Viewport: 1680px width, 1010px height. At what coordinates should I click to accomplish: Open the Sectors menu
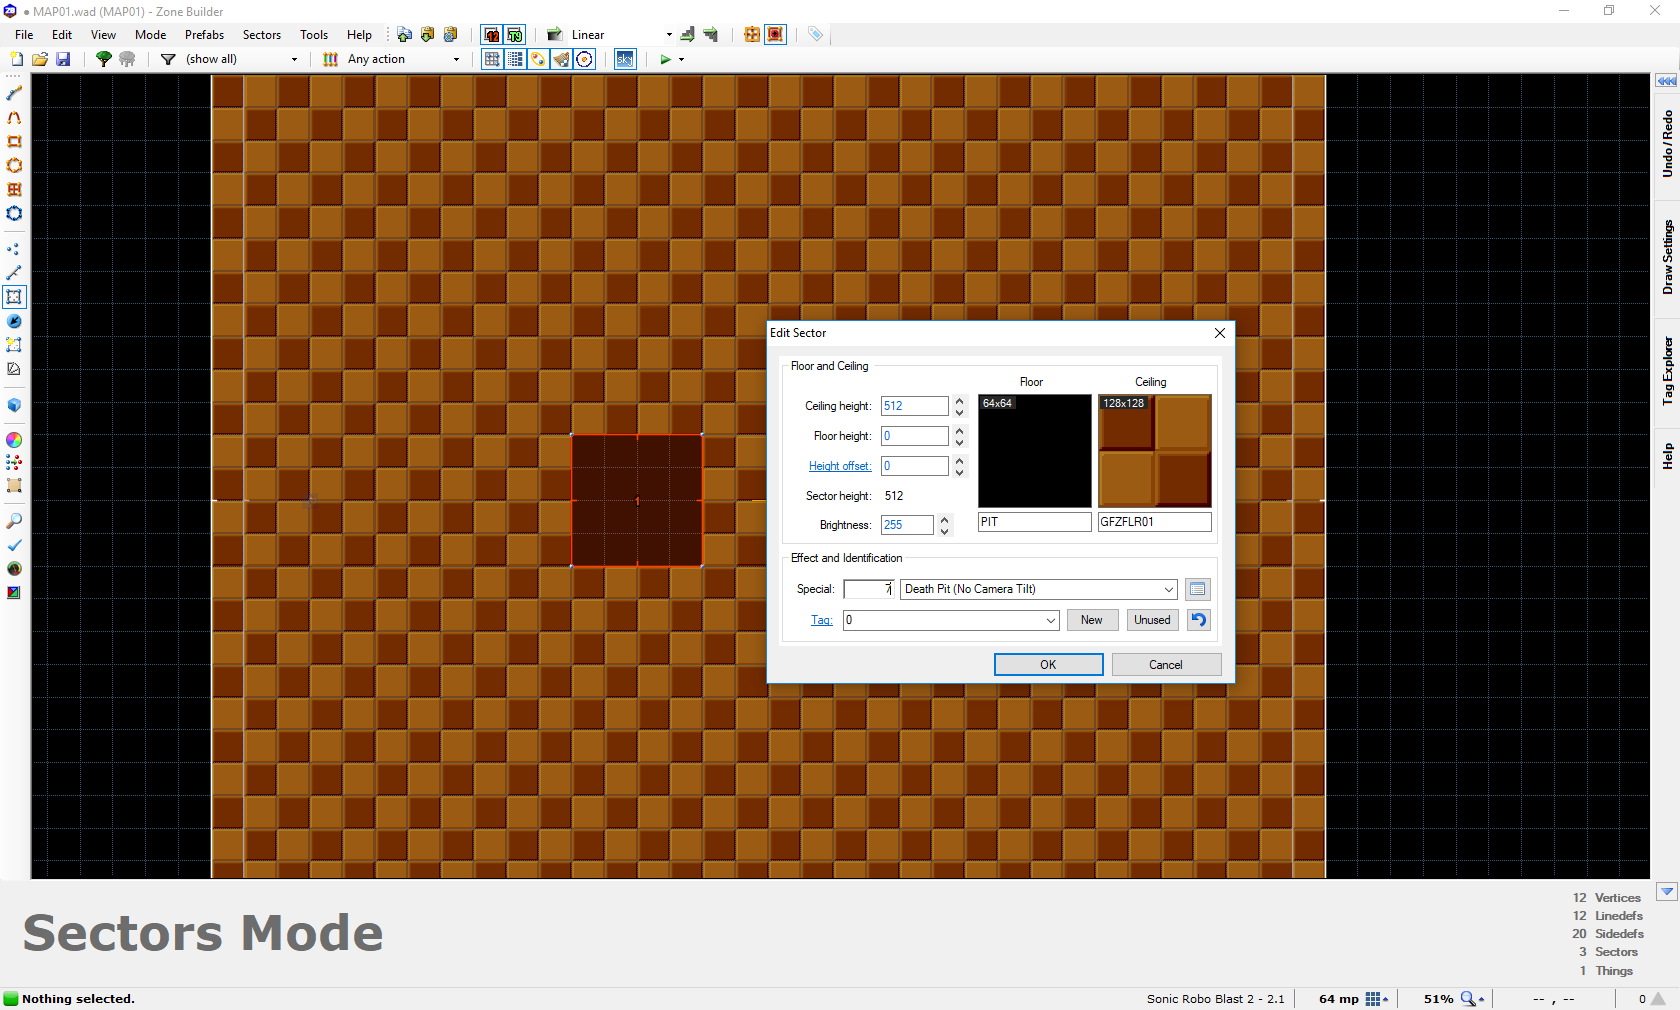[261, 35]
